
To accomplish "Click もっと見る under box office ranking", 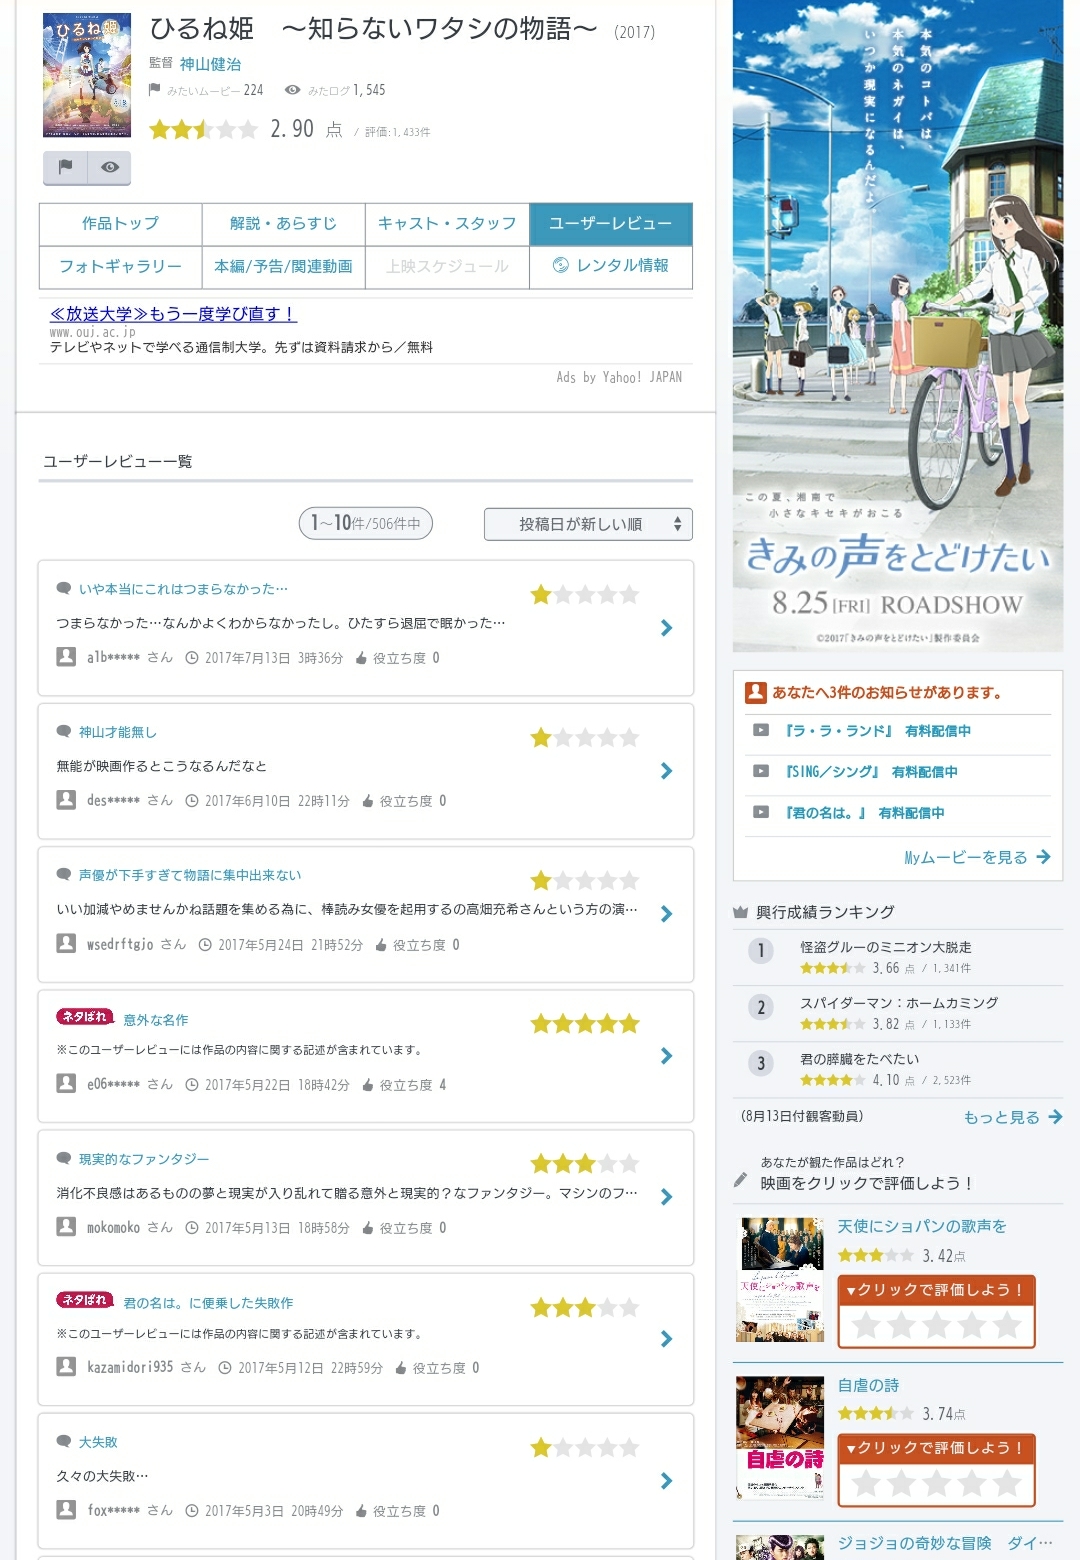I will point(1012,1117).
